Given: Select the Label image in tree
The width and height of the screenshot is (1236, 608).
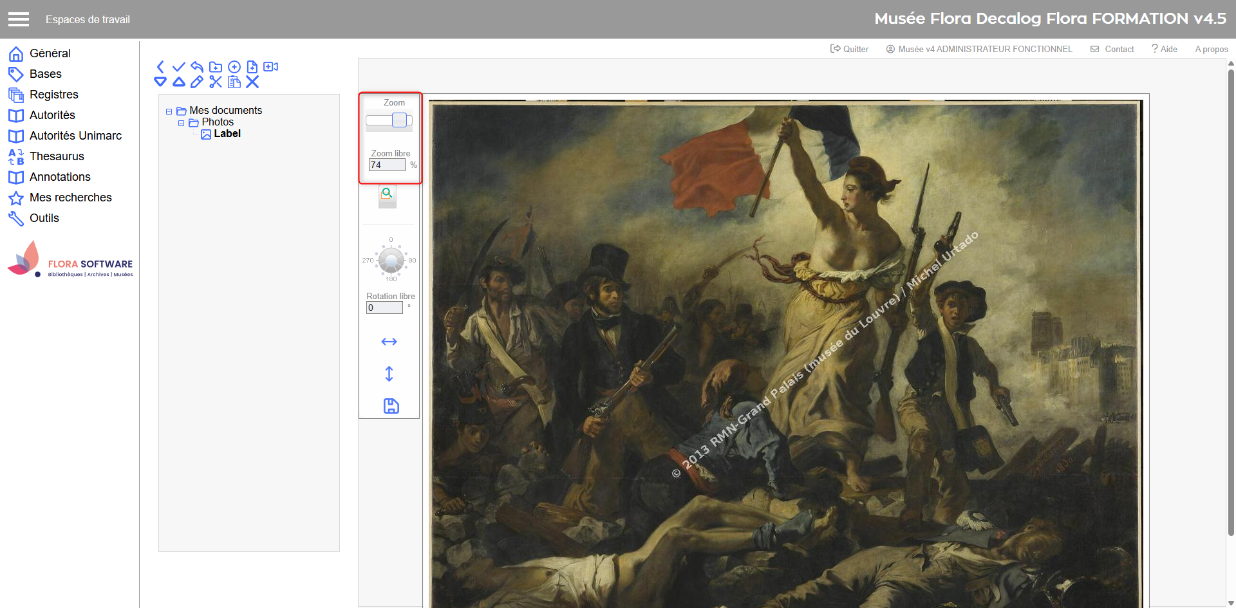Looking at the screenshot, I should point(226,134).
